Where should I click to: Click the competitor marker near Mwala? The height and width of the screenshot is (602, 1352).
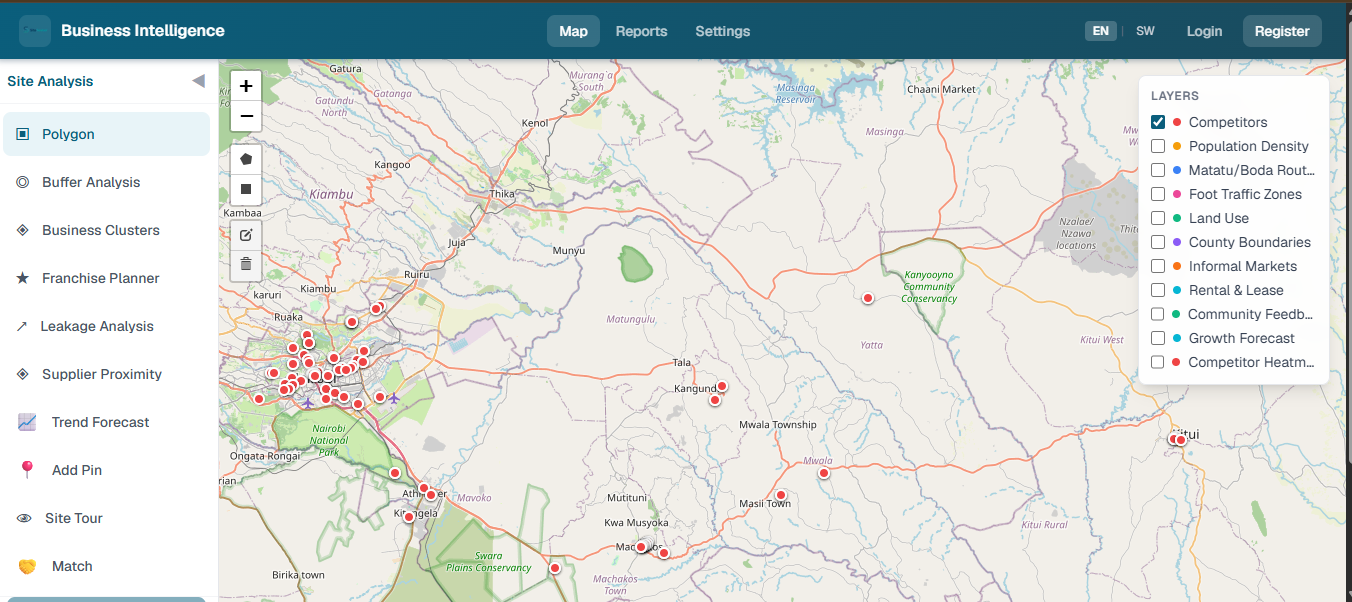click(824, 473)
